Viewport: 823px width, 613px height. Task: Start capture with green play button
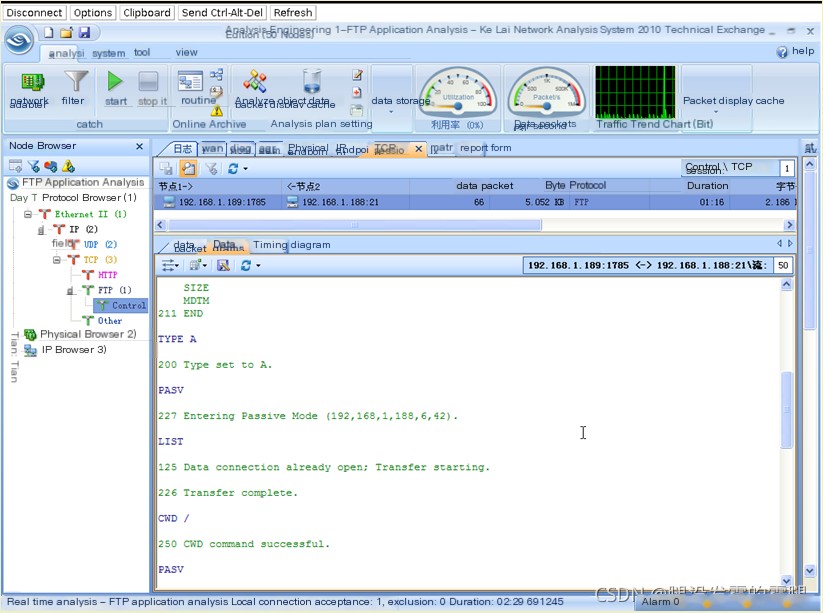[x=115, y=81]
